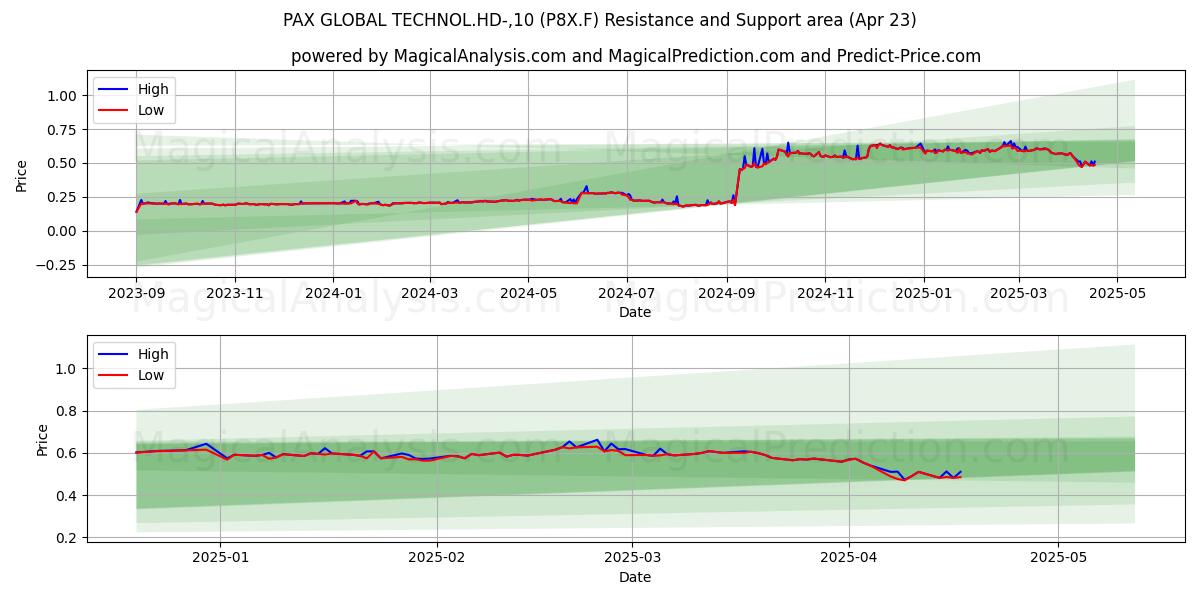
Task: Click the '0.2' price tick on bottom chart
Action: [68, 538]
